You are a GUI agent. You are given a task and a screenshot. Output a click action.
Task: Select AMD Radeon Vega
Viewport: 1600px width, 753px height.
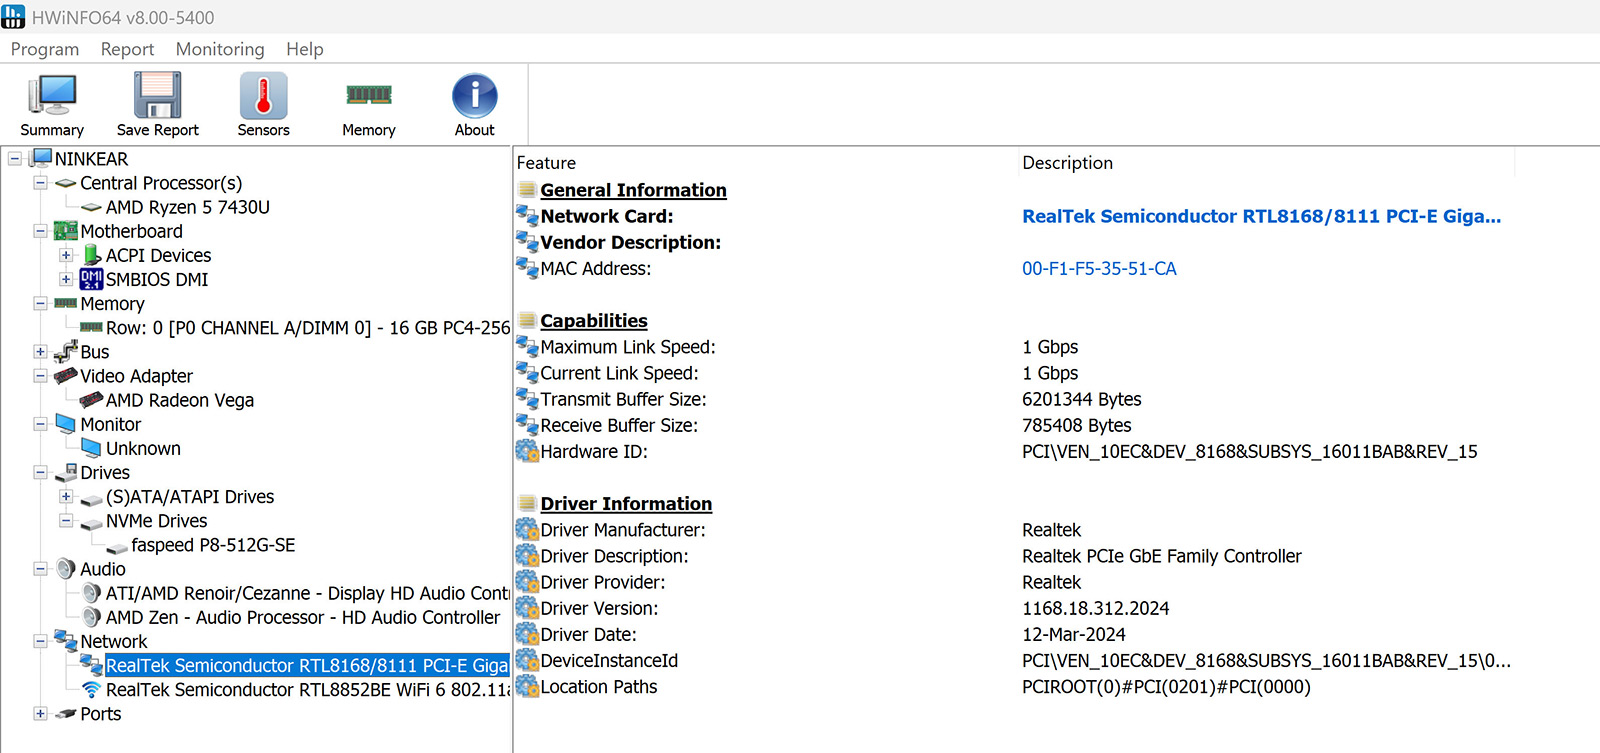click(180, 400)
